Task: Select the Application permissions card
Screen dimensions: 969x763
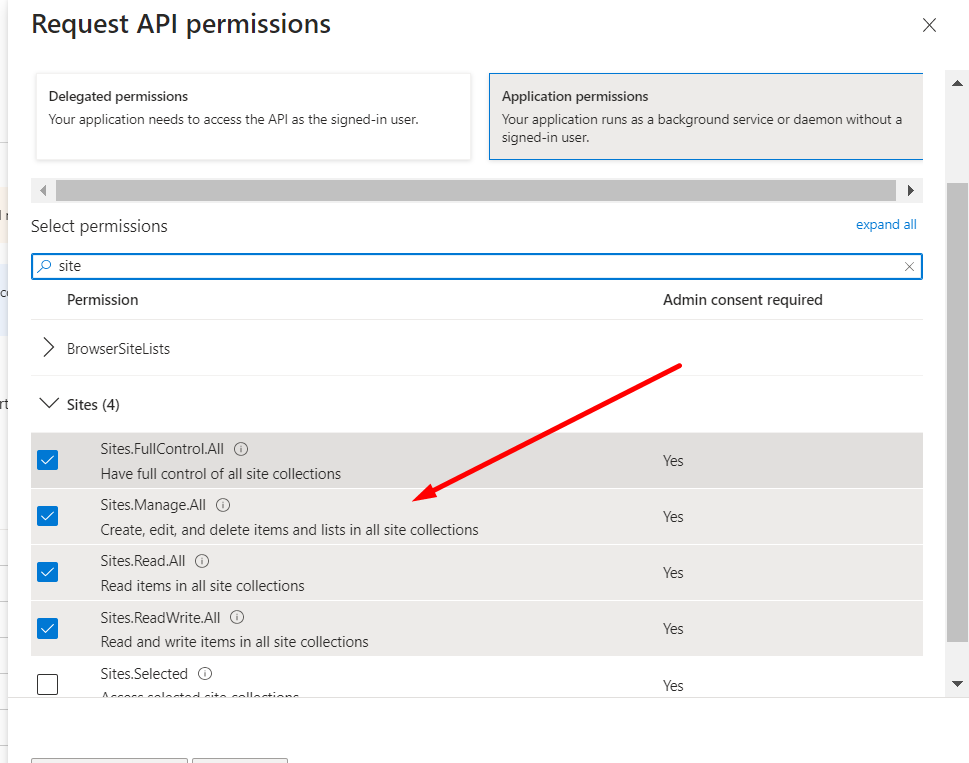Action: (x=705, y=116)
